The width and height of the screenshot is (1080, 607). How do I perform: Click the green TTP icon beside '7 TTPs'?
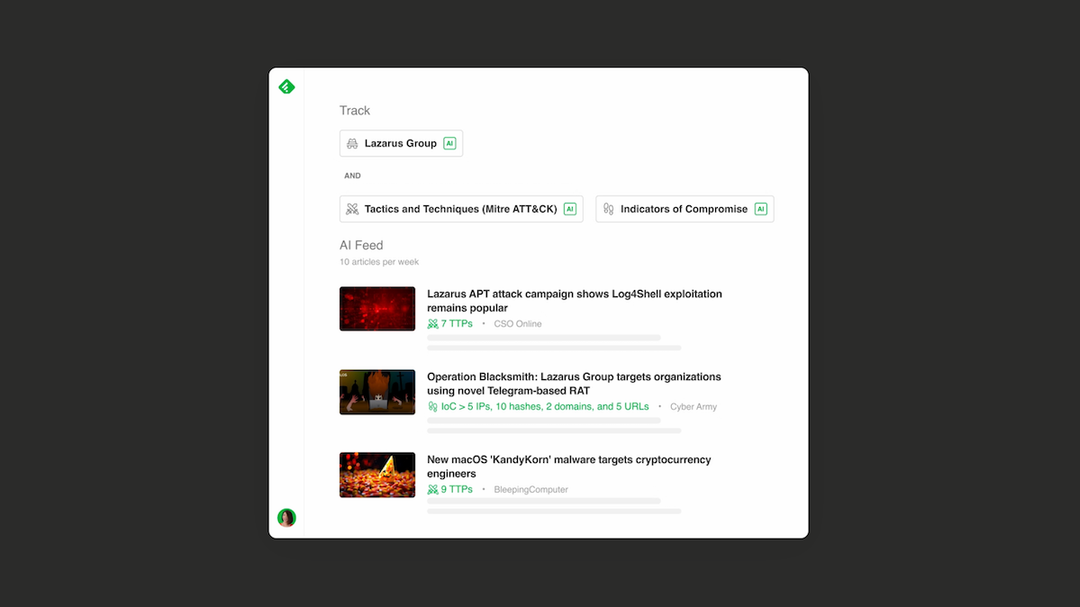pyautogui.click(x=431, y=323)
